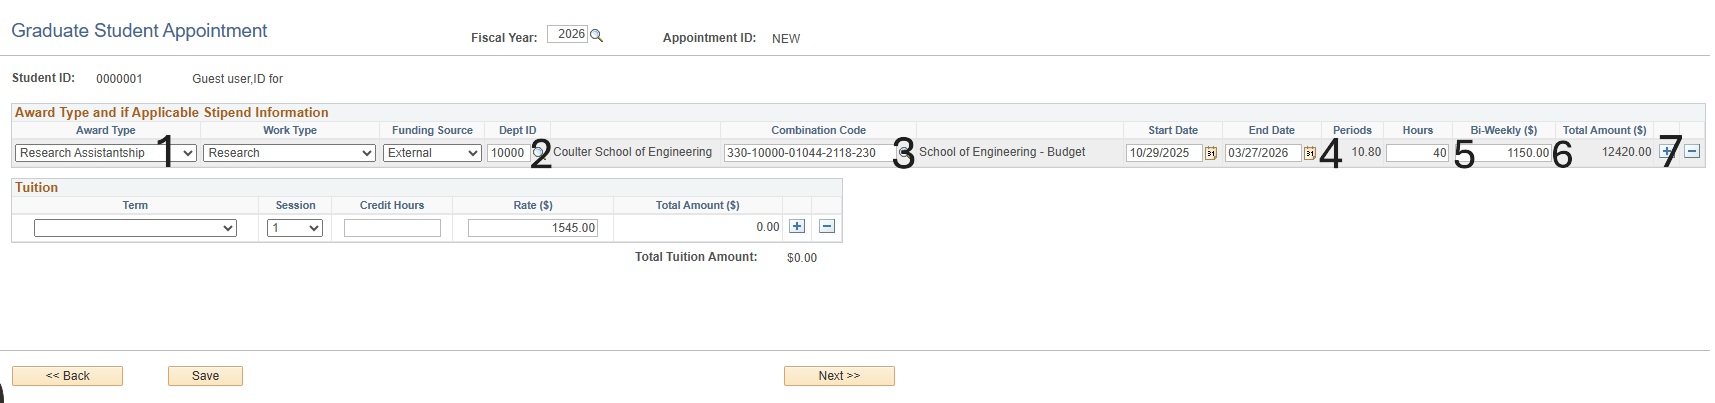This screenshot has height=403, width=1715.
Task: Open the Award Type dropdown
Action: [106, 153]
